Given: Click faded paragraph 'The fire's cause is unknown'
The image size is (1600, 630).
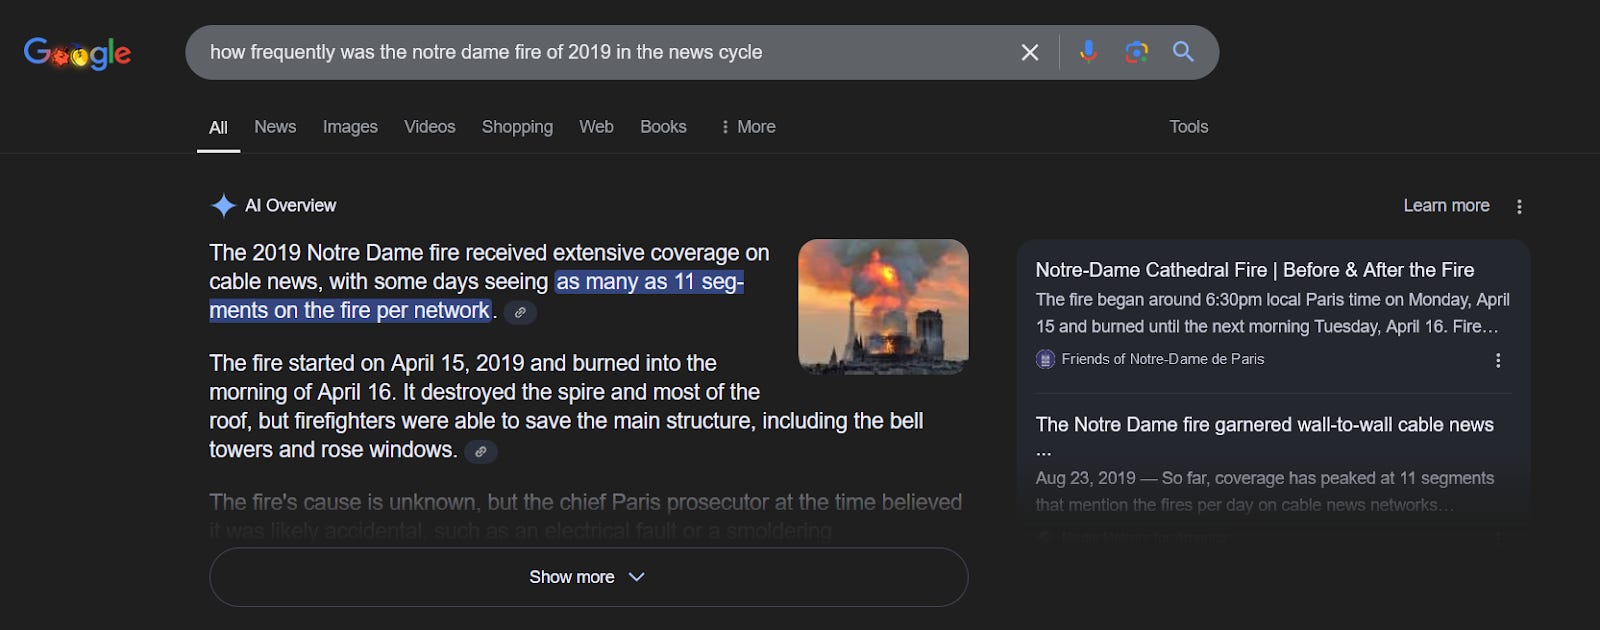Looking at the screenshot, I should (586, 516).
